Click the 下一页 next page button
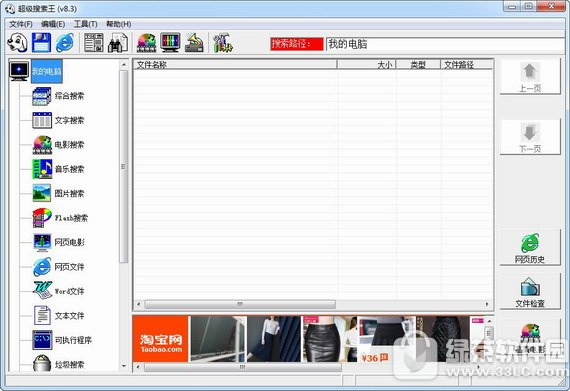The width and height of the screenshot is (570, 391). pos(530,137)
